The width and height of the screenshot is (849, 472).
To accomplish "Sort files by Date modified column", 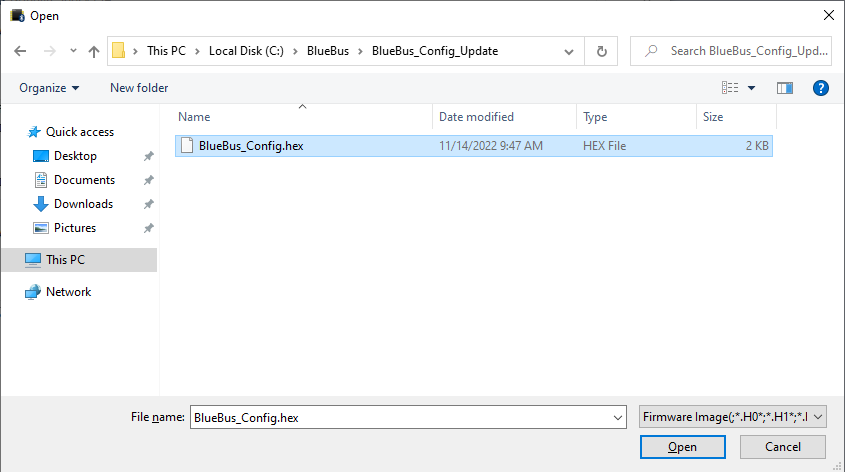I will point(476,117).
